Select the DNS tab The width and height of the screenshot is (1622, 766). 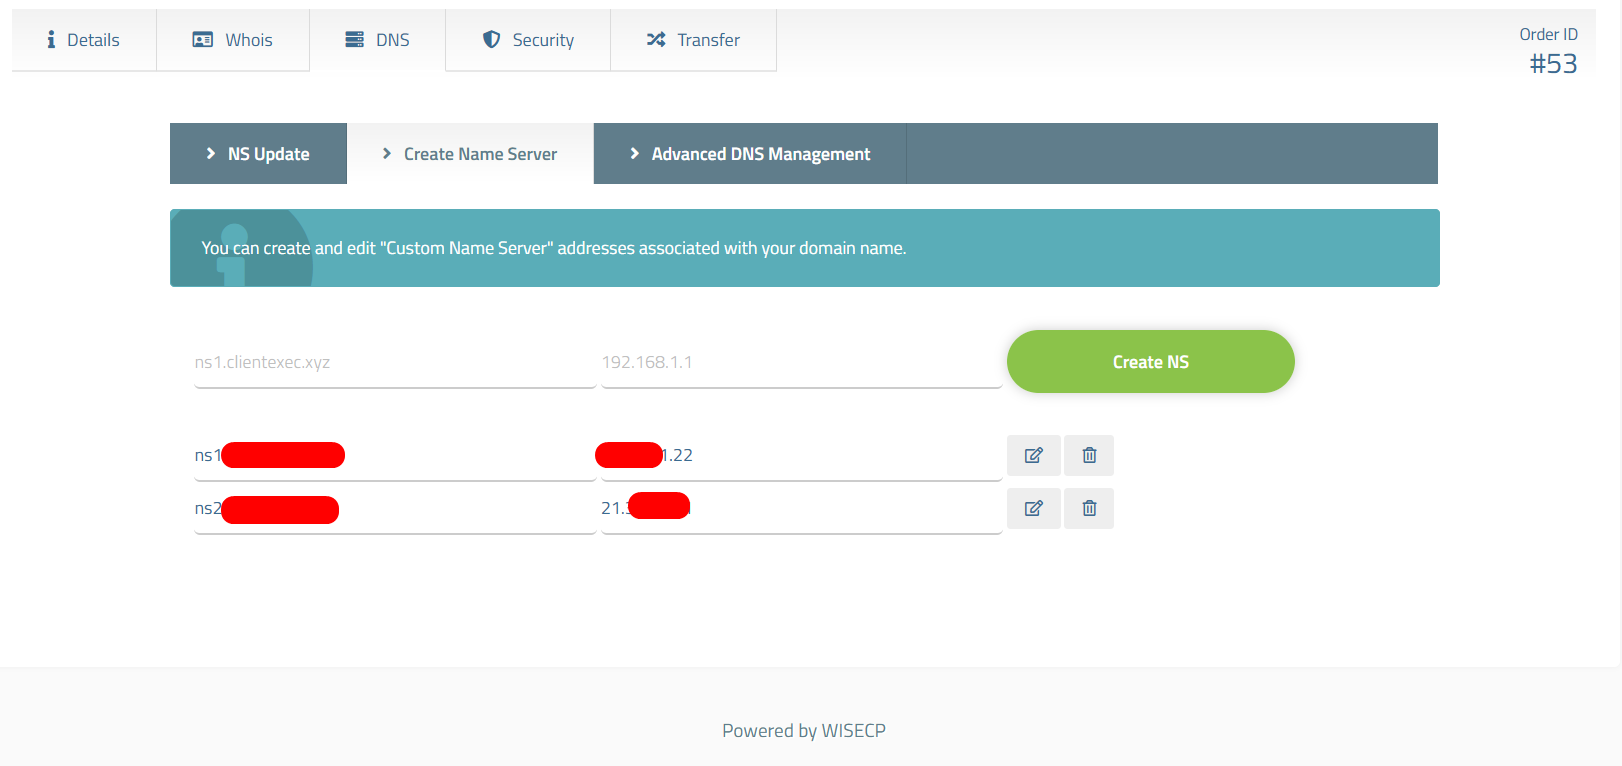tap(378, 40)
